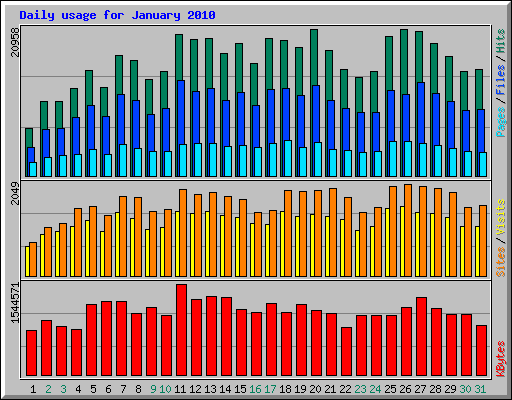The width and height of the screenshot is (512, 400).
Task: Click the yellow Sites bar for day 7
Action: click(x=117, y=244)
